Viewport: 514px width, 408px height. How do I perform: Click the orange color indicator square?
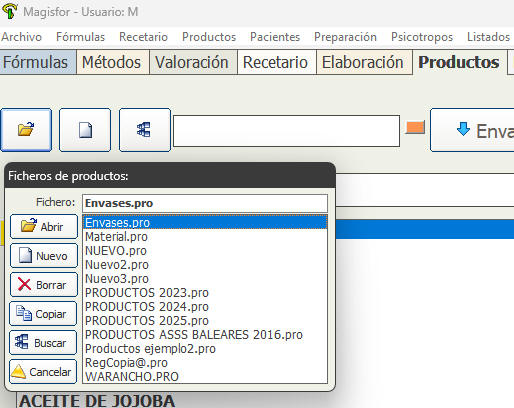pos(415,127)
